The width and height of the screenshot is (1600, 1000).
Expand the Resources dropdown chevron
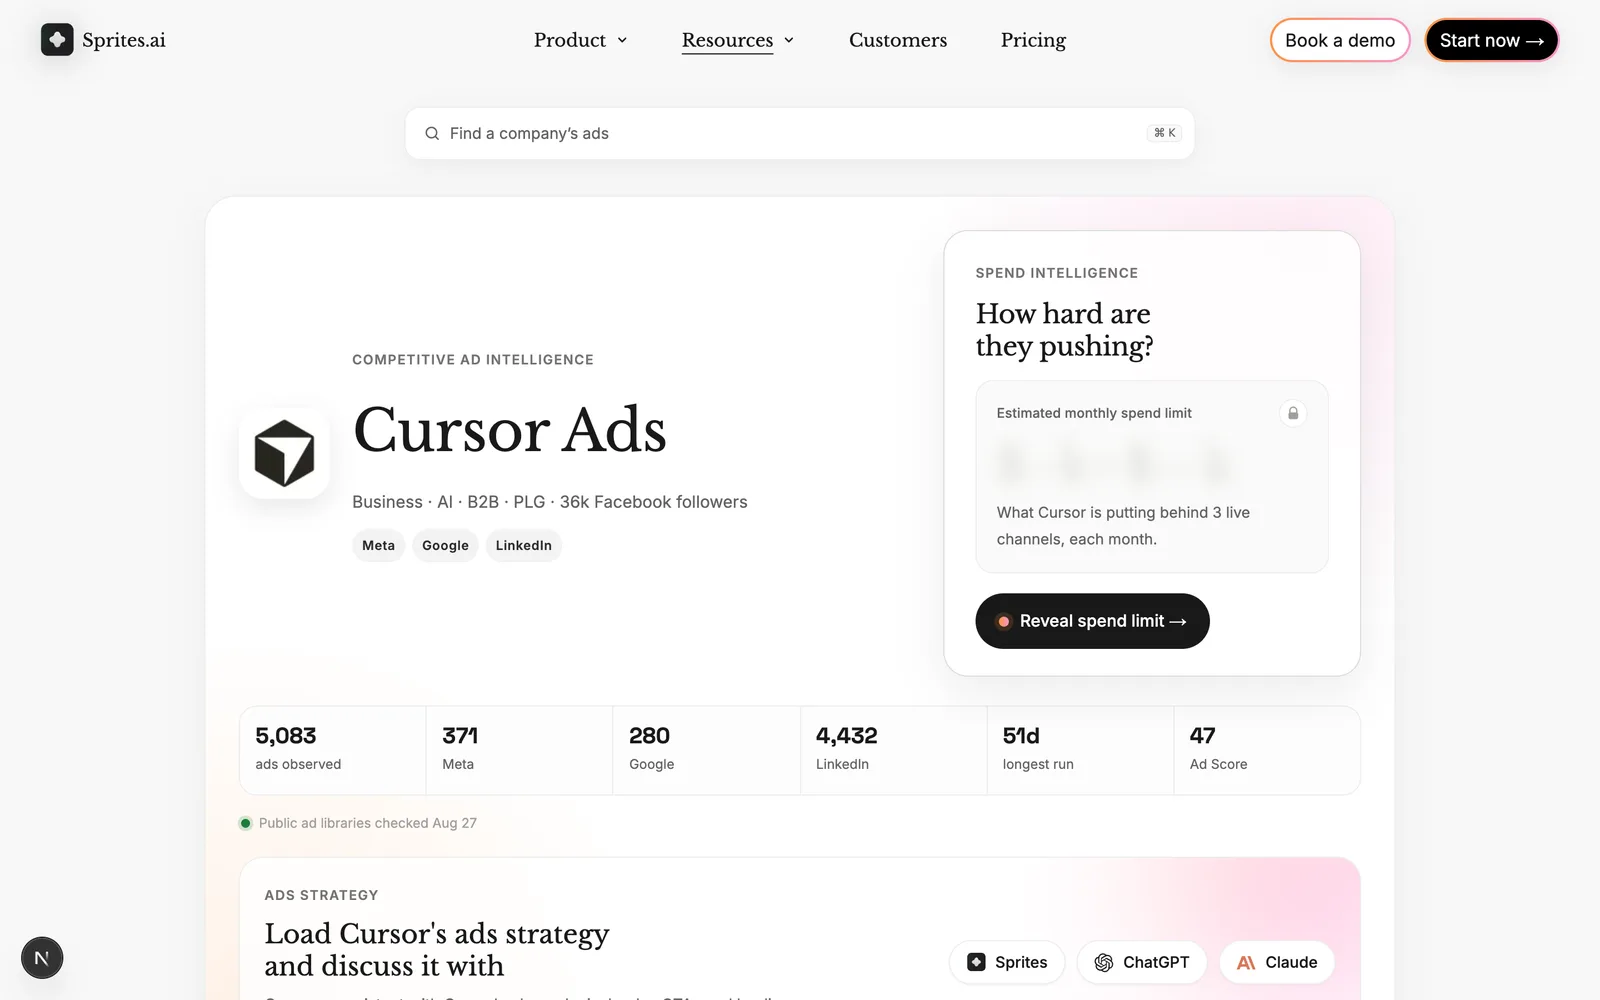tap(789, 40)
